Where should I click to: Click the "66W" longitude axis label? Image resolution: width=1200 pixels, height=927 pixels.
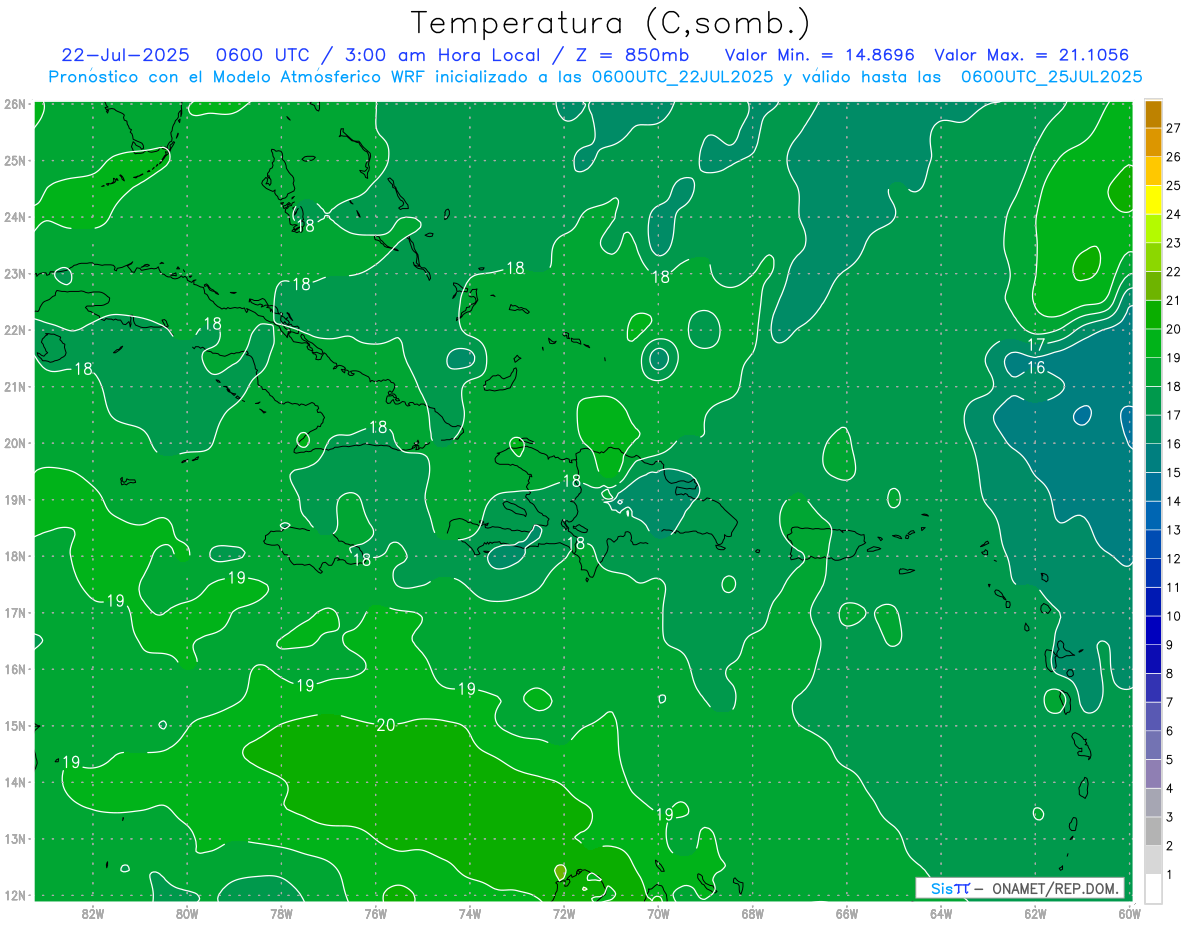pos(847,912)
